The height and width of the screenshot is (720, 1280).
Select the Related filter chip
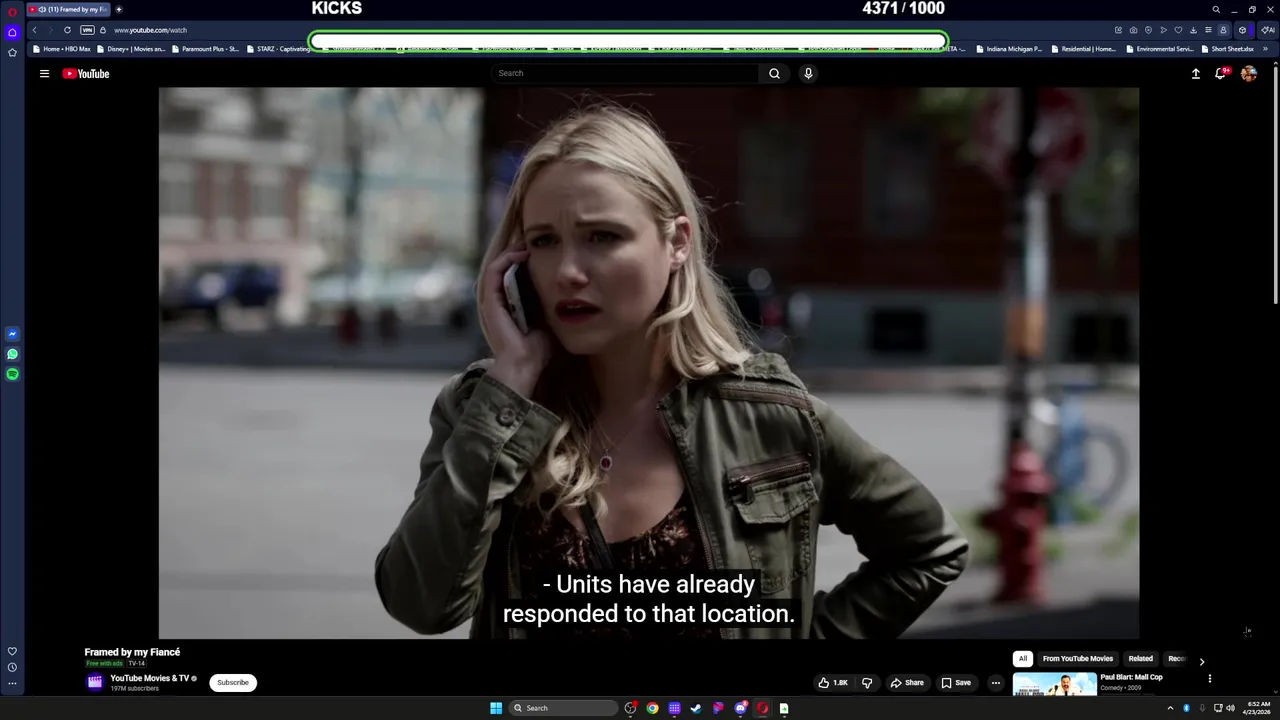point(1140,659)
